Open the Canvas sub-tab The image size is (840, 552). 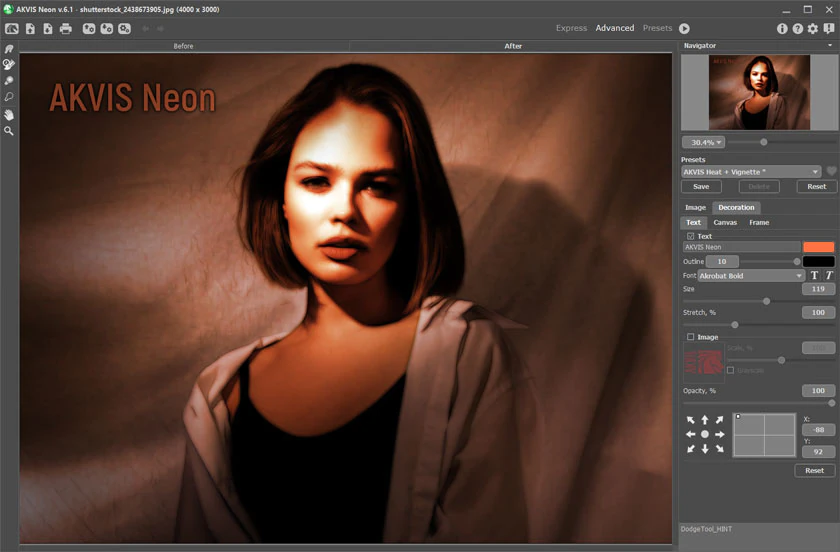725,222
